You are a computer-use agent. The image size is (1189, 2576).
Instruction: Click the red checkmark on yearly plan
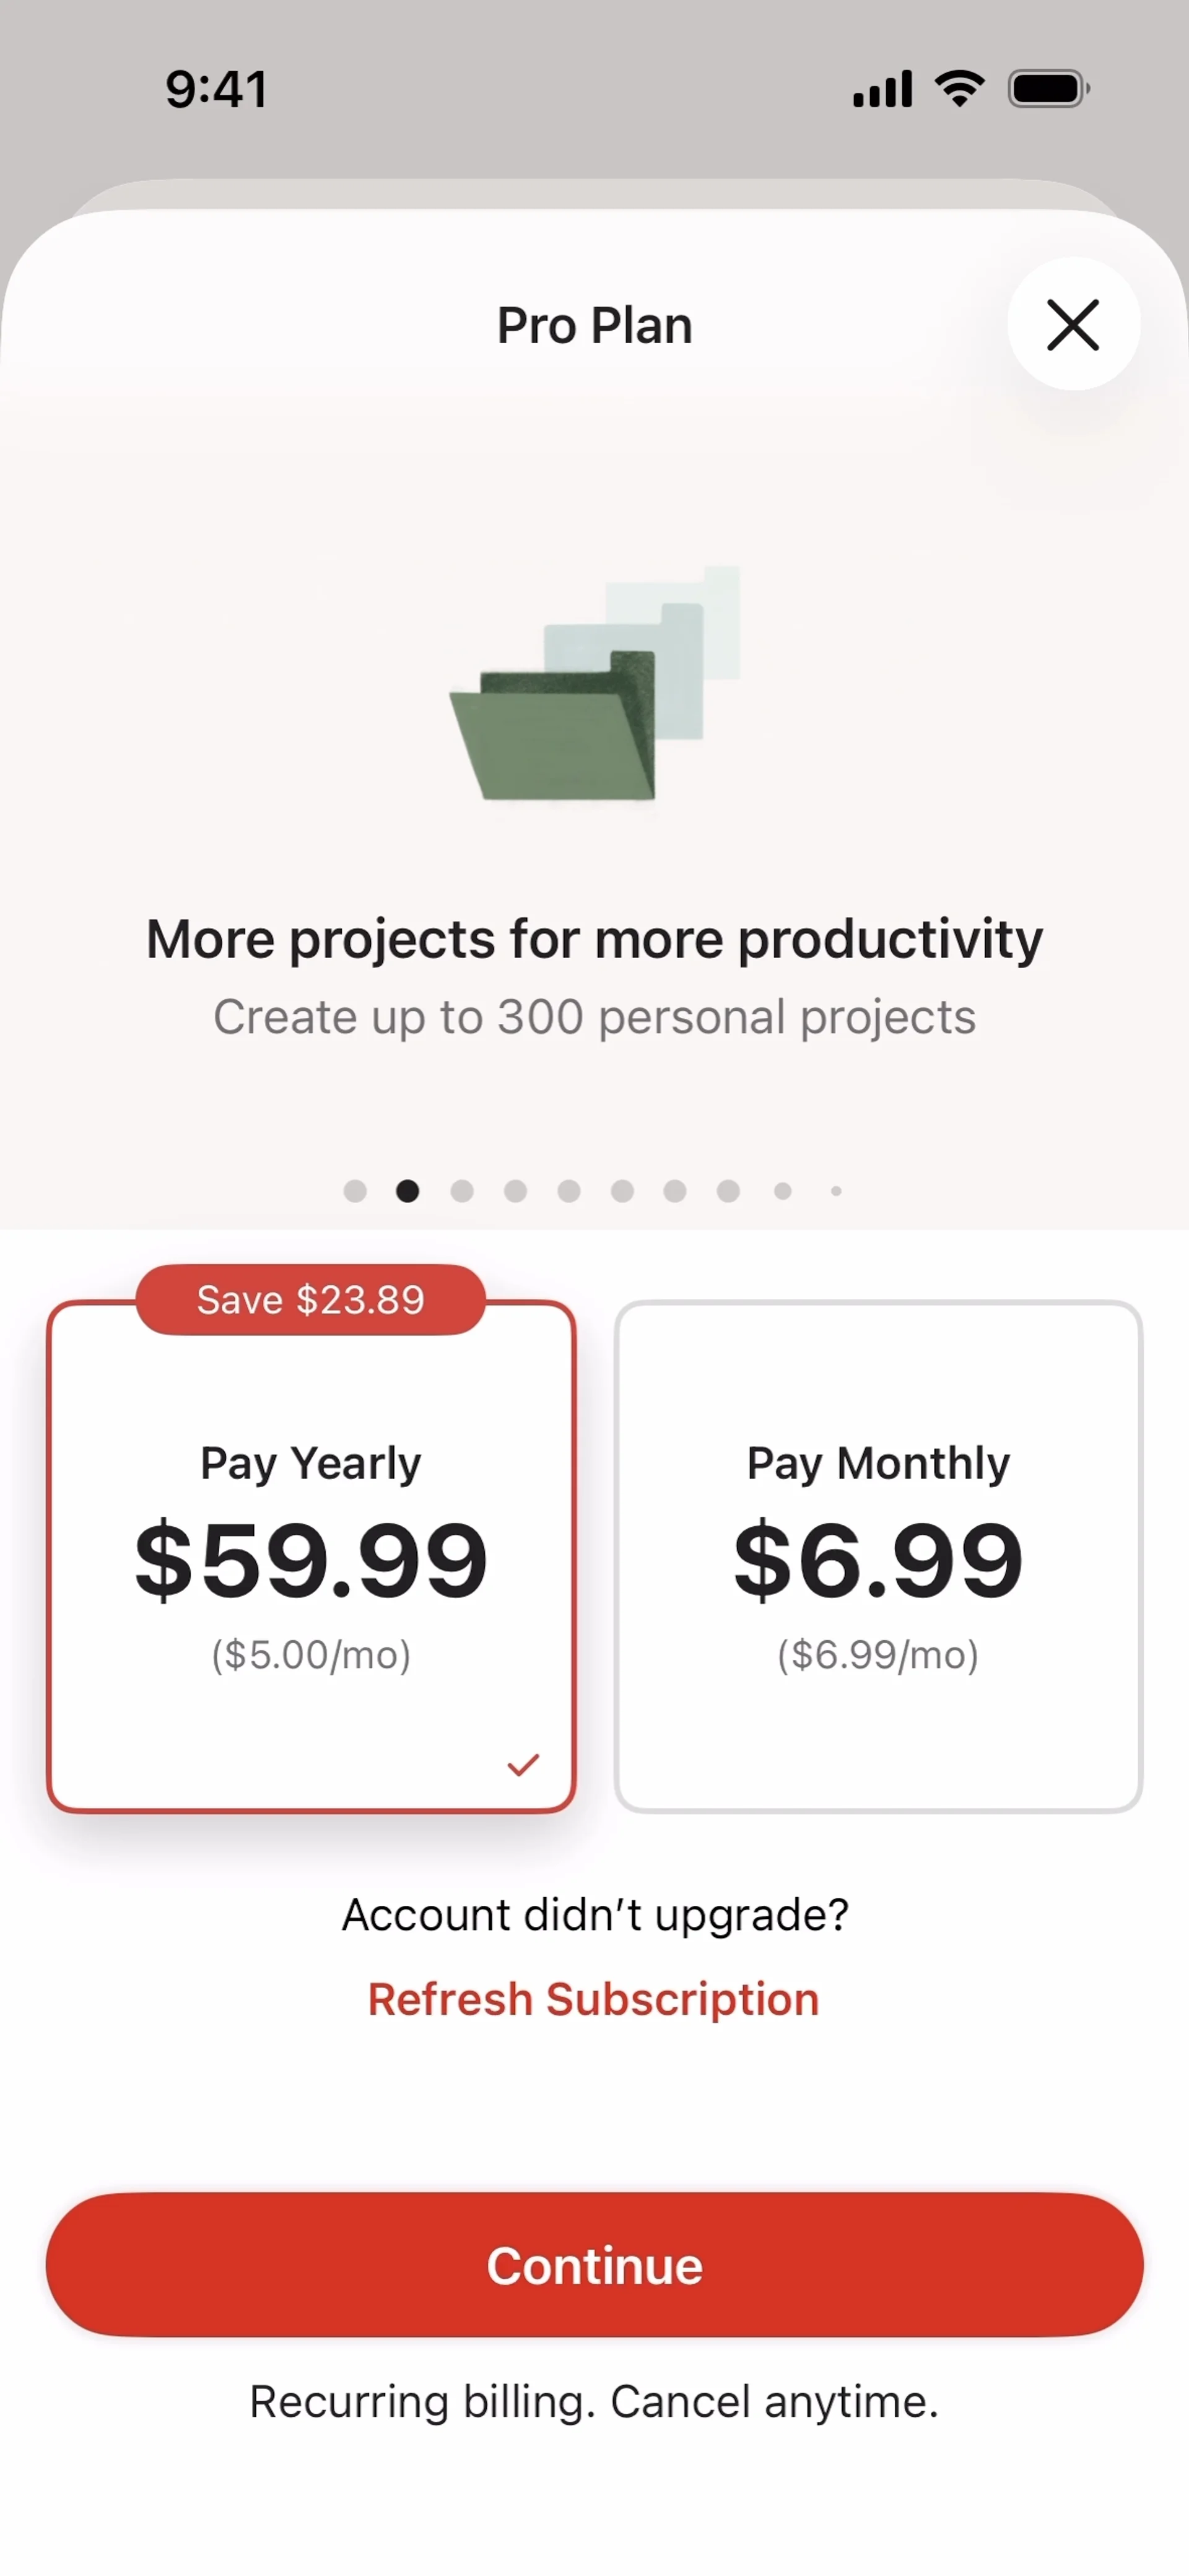click(x=523, y=1765)
